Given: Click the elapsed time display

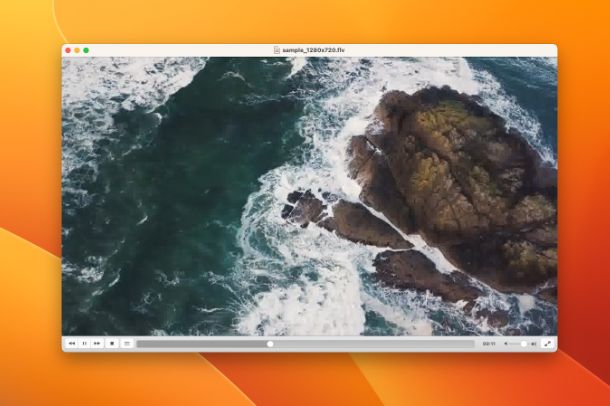Looking at the screenshot, I should (489, 344).
